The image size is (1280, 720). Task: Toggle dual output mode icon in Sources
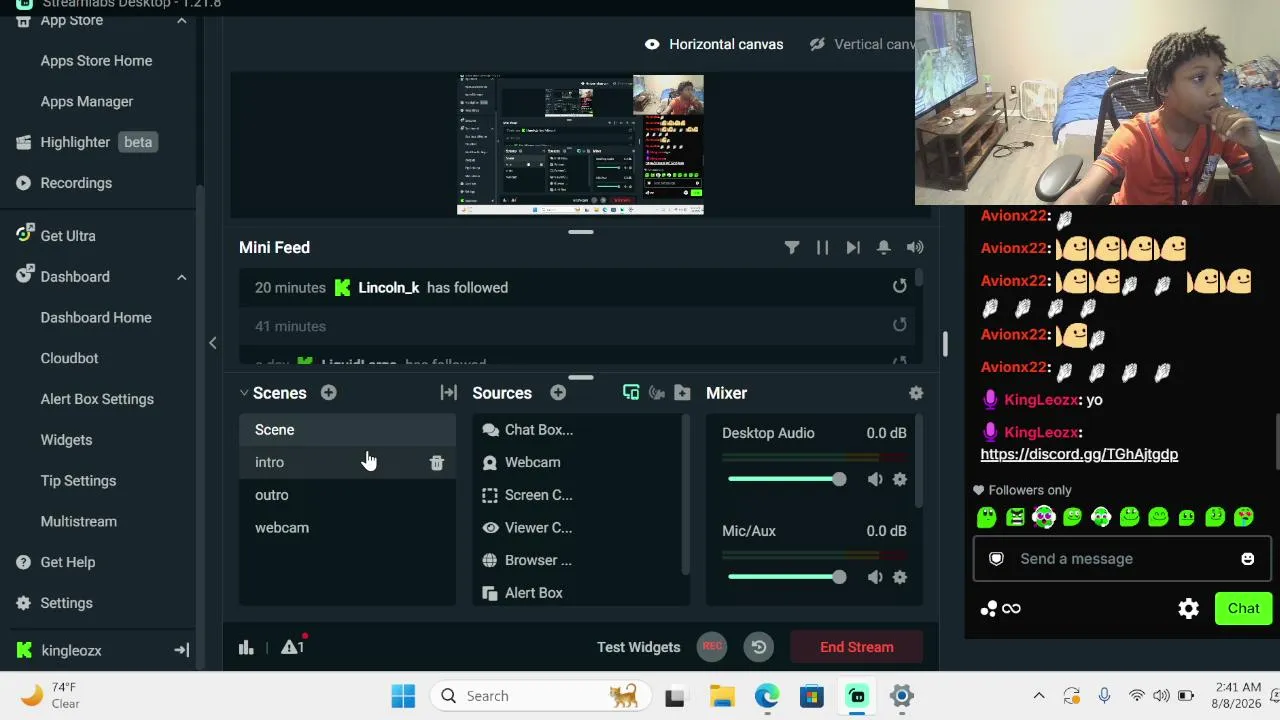(x=631, y=393)
